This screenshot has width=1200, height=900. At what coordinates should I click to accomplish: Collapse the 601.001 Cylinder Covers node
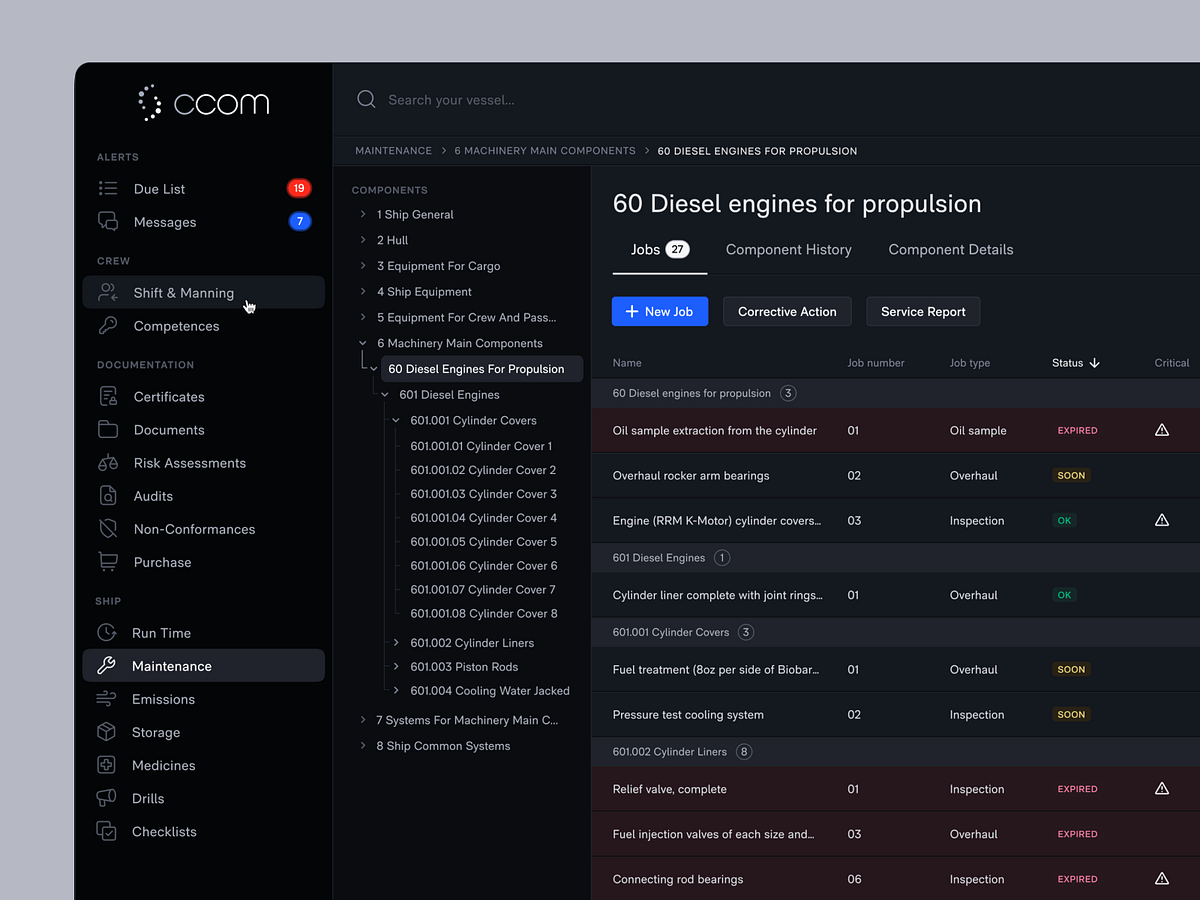click(x=396, y=421)
